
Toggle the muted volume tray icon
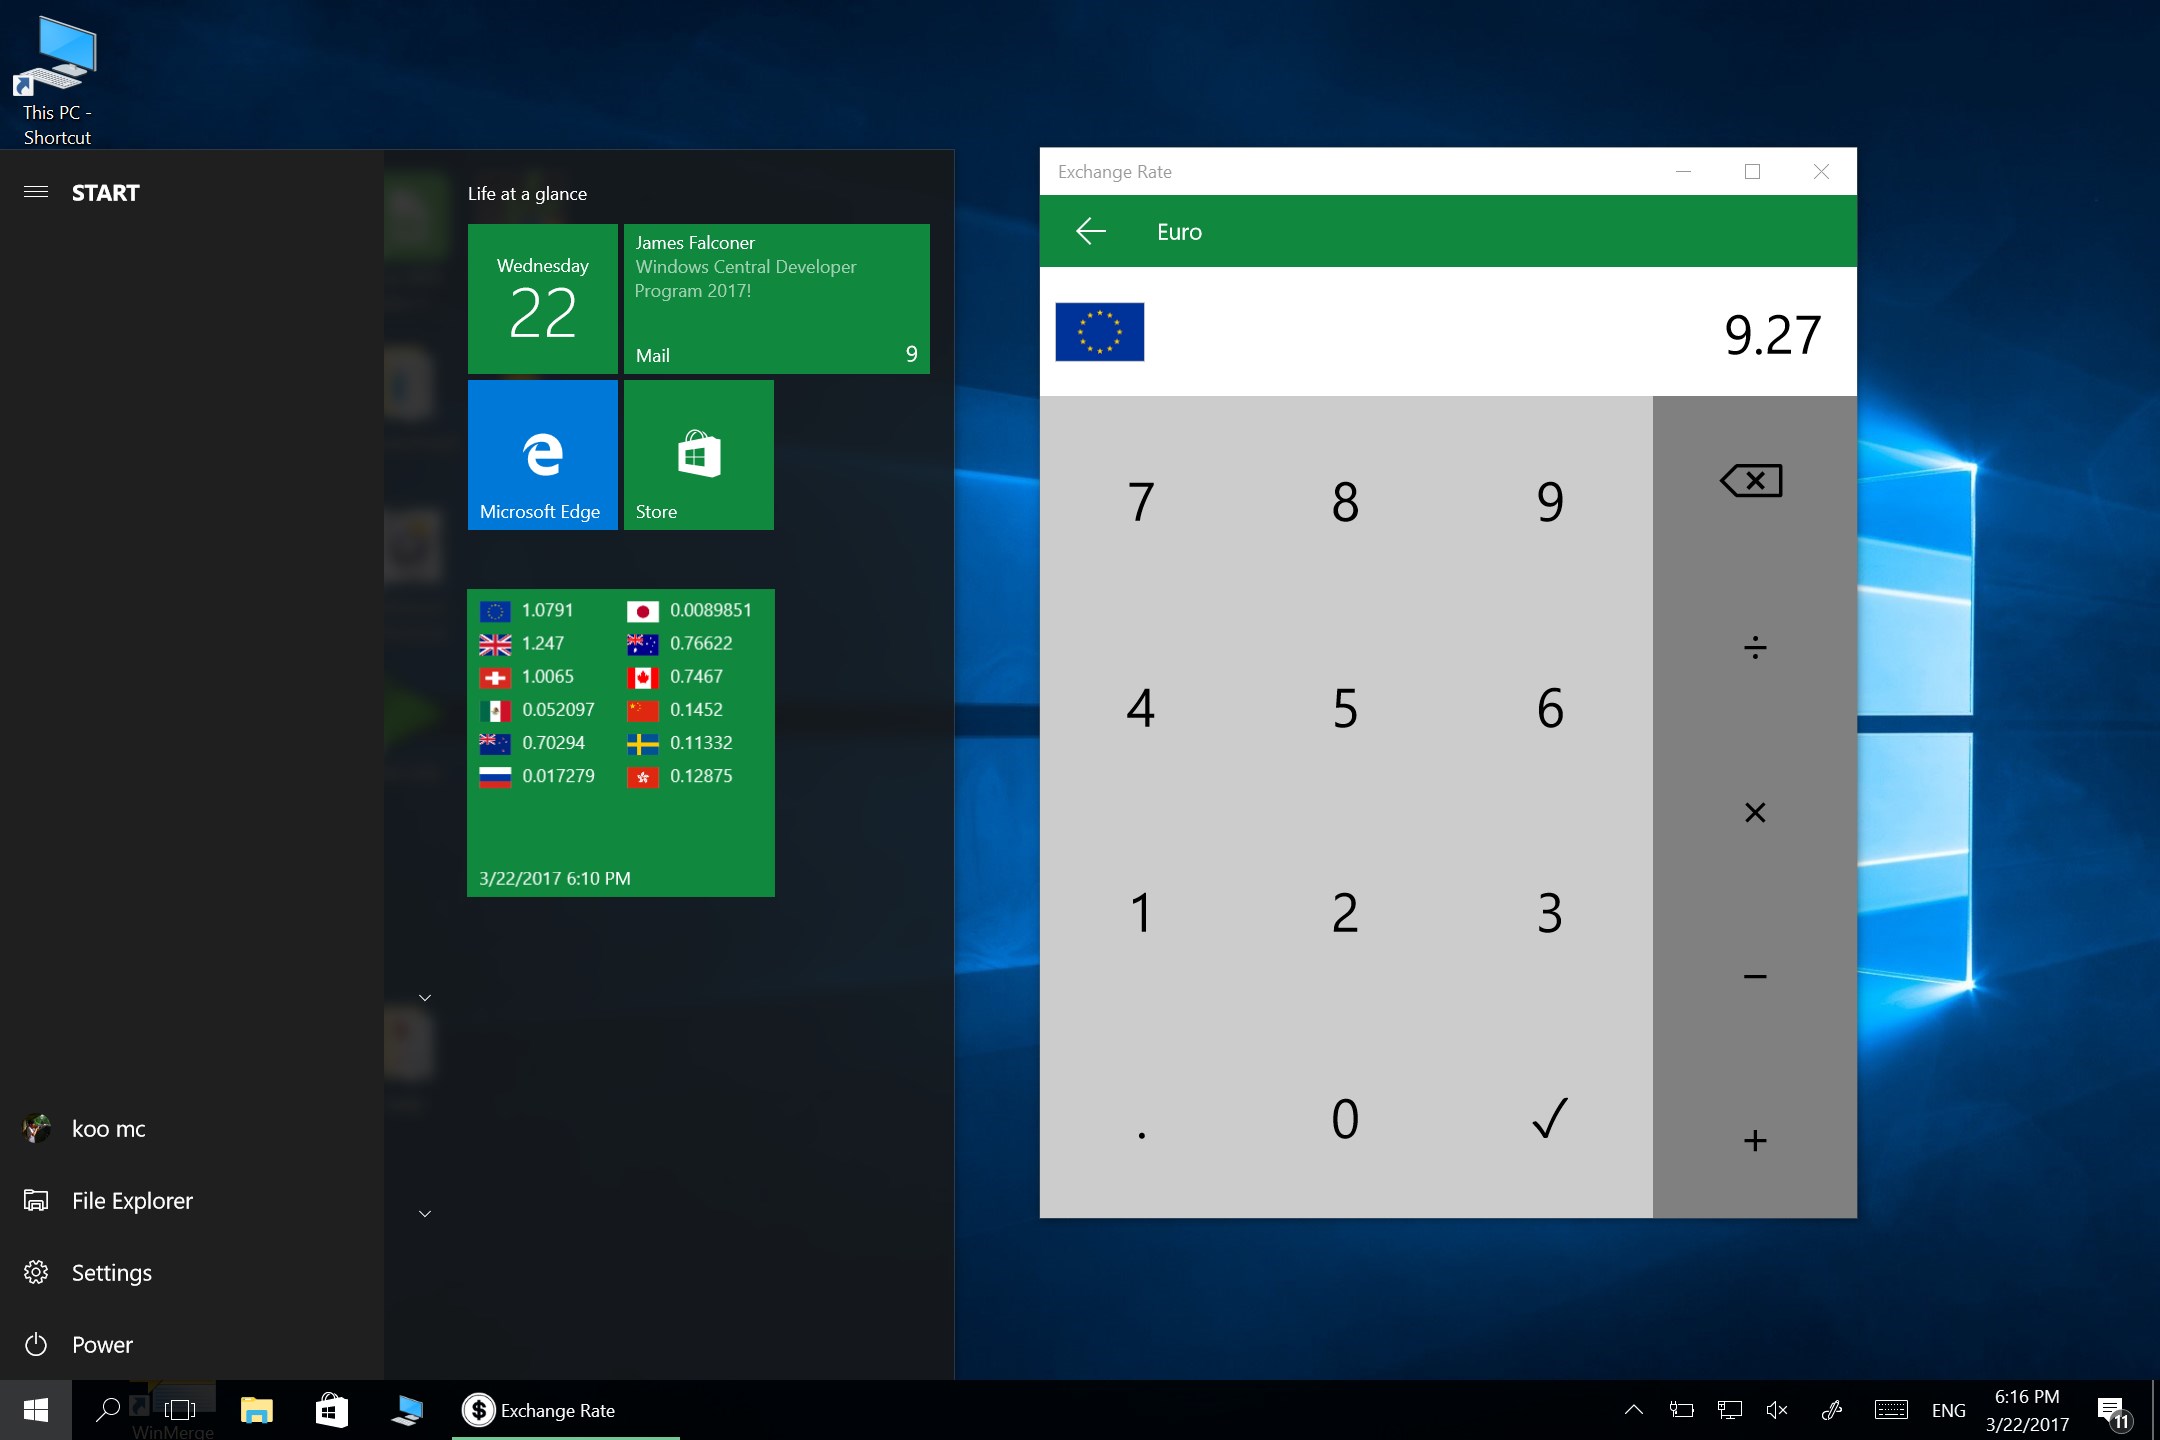point(1777,1410)
